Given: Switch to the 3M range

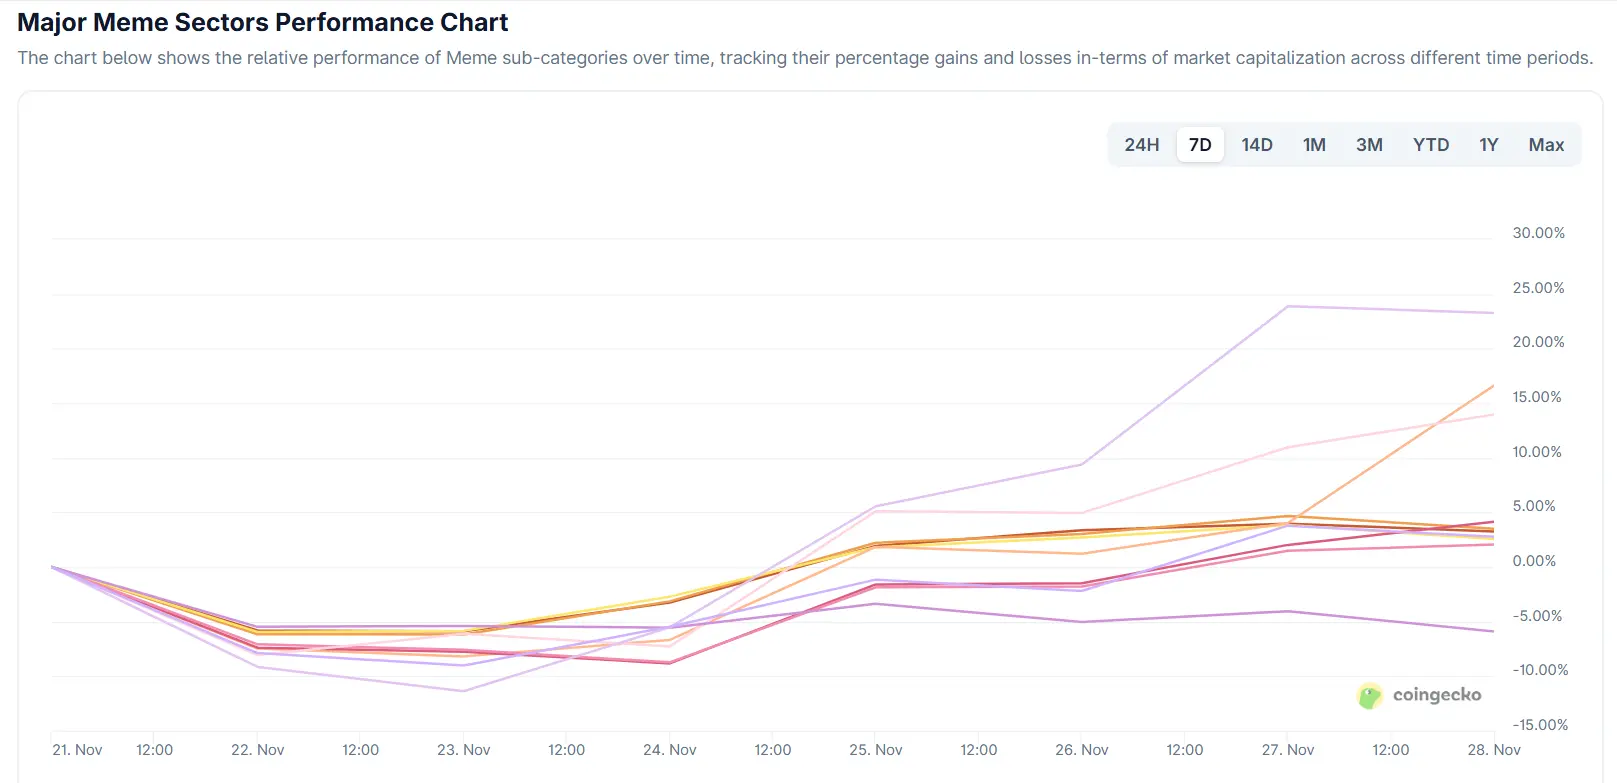Looking at the screenshot, I should [1369, 145].
